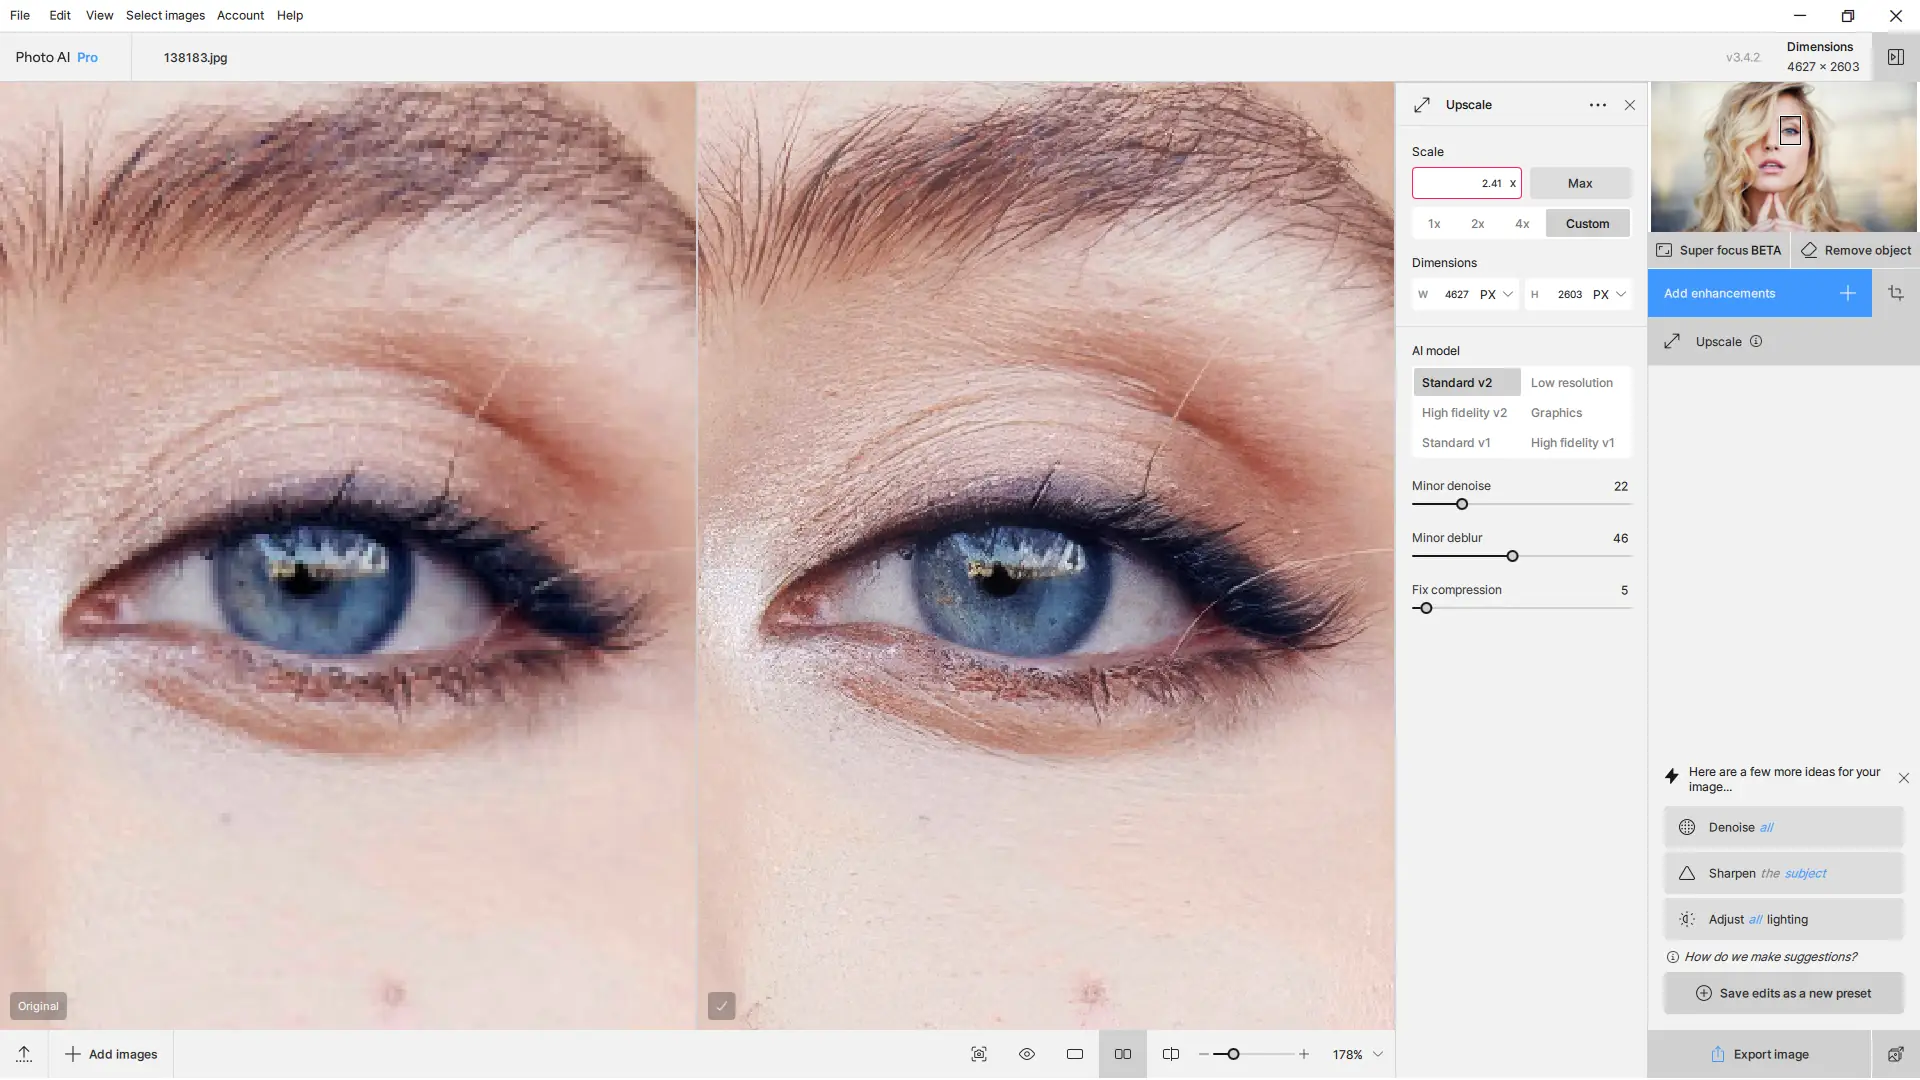
Task: Open the Select images menu
Action: click(165, 15)
